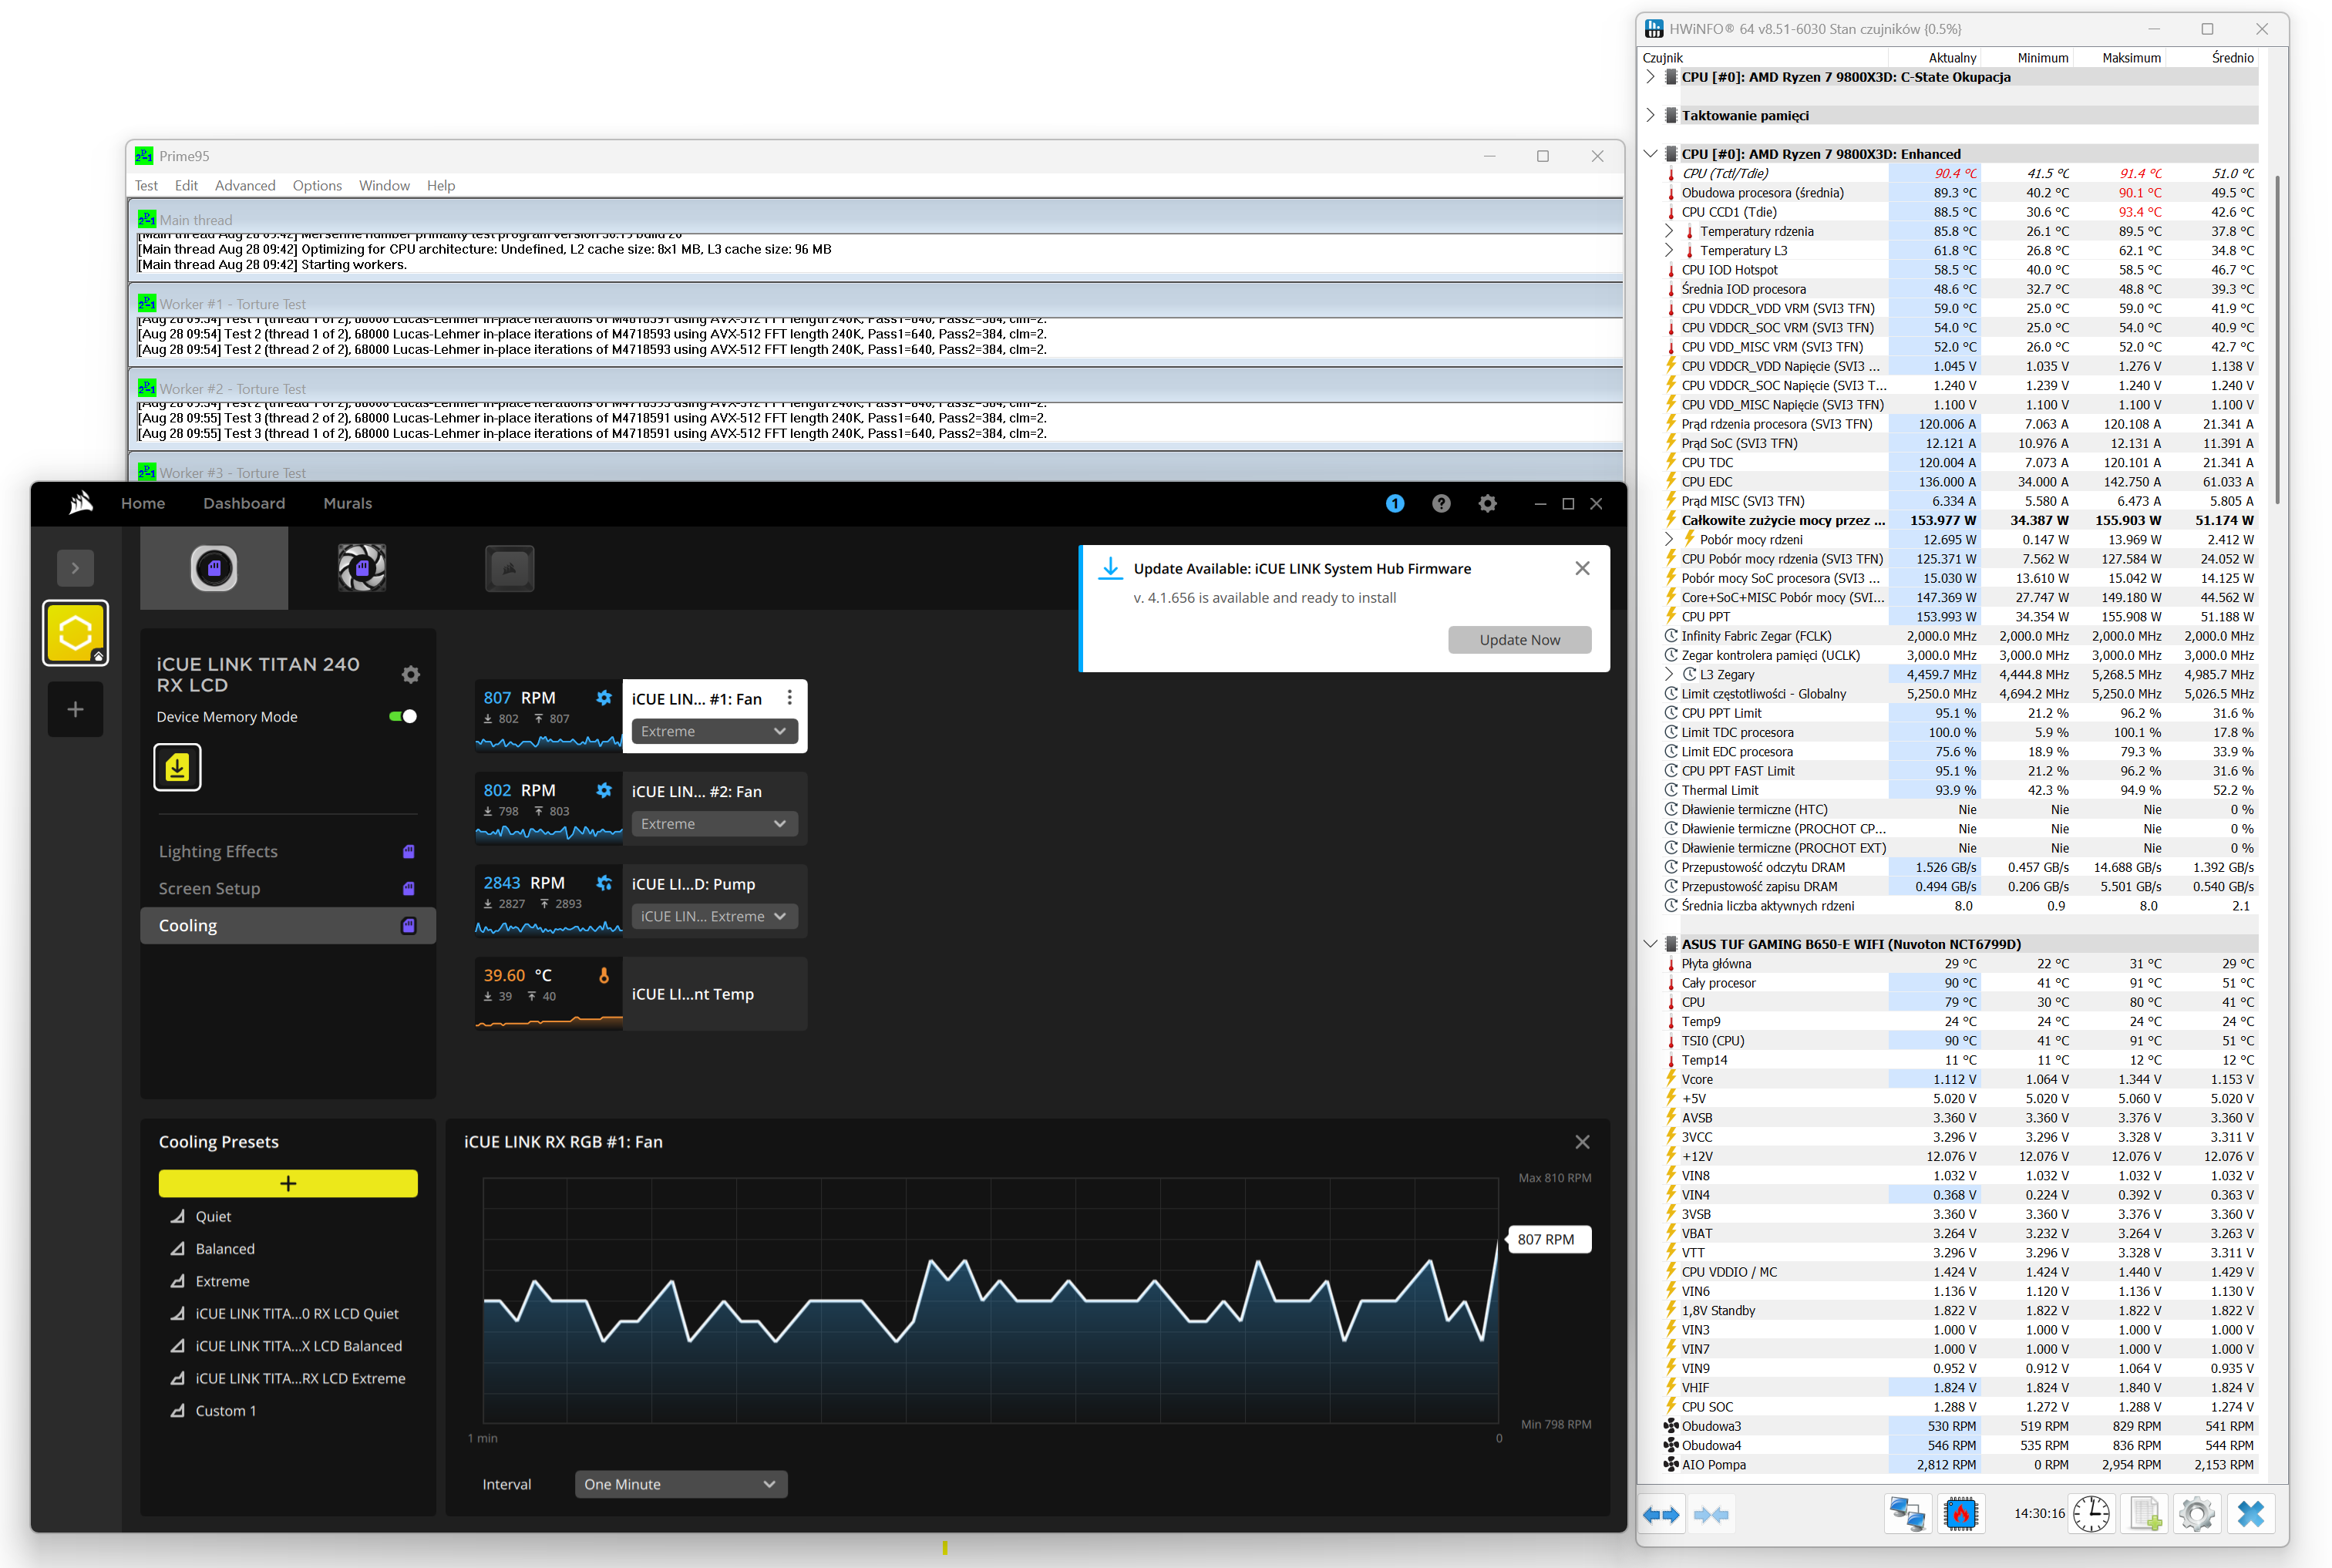The image size is (2332, 1568).
Task: Open the three-dot menu on Fan #1 card
Action: tap(789, 697)
